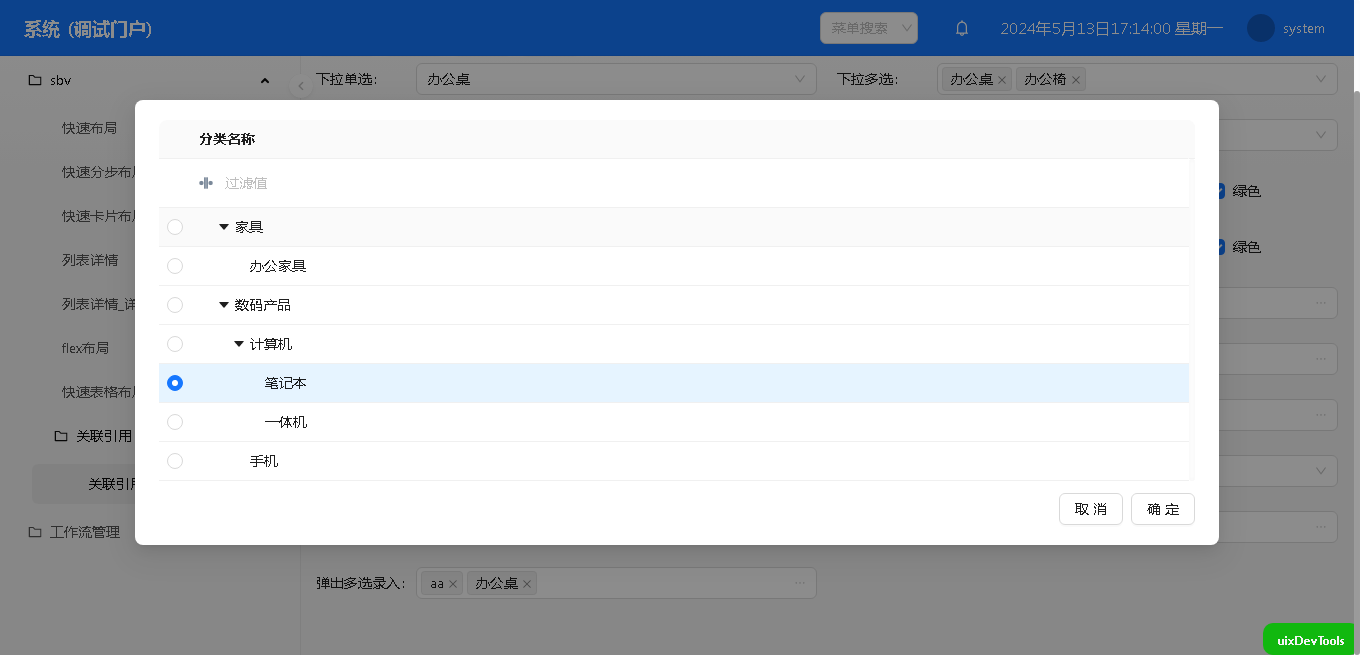Click the filter icon beside 过滤值
Image resolution: width=1360 pixels, height=655 pixels.
coord(206,183)
